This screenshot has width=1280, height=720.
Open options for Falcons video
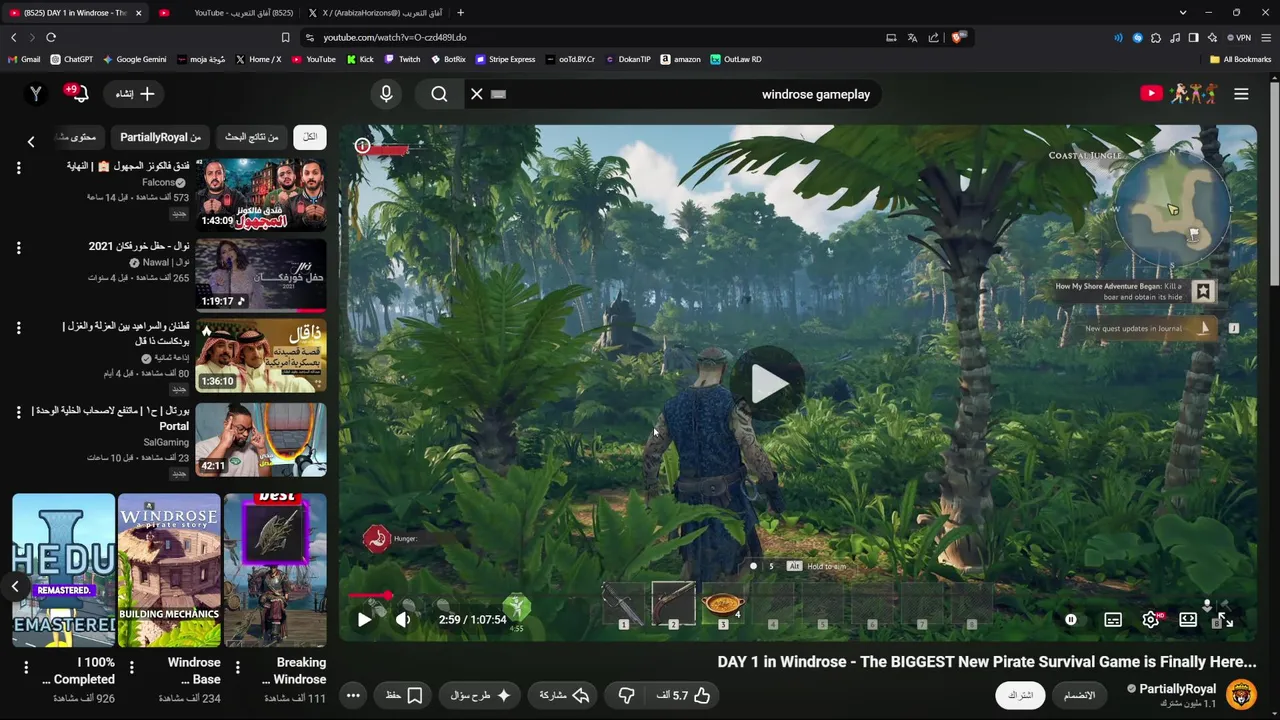coord(18,168)
